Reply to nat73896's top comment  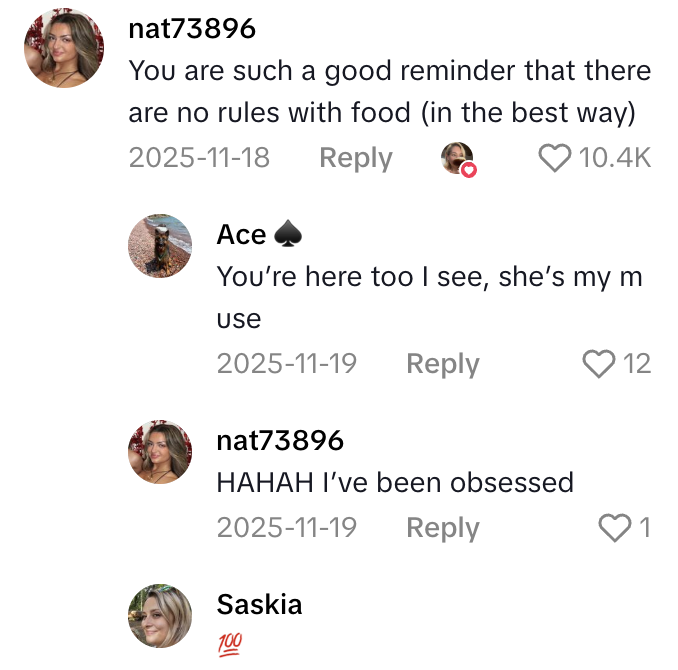[355, 158]
